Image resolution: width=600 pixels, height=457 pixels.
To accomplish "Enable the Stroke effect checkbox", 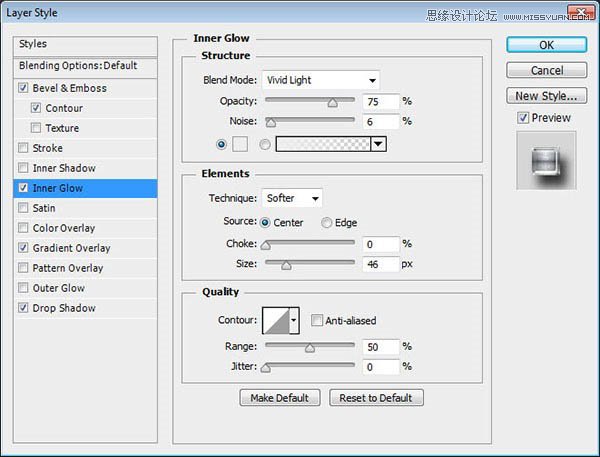I will (23, 148).
